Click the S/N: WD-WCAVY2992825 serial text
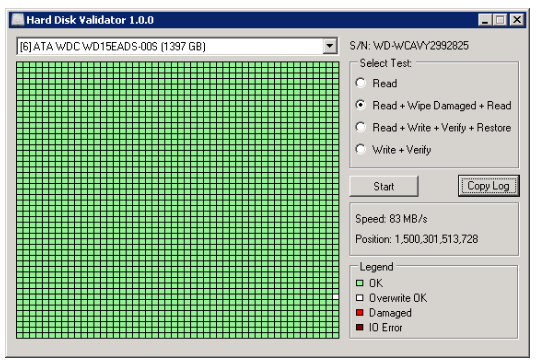Image resolution: width=539 pixels, height=364 pixels. click(x=409, y=46)
